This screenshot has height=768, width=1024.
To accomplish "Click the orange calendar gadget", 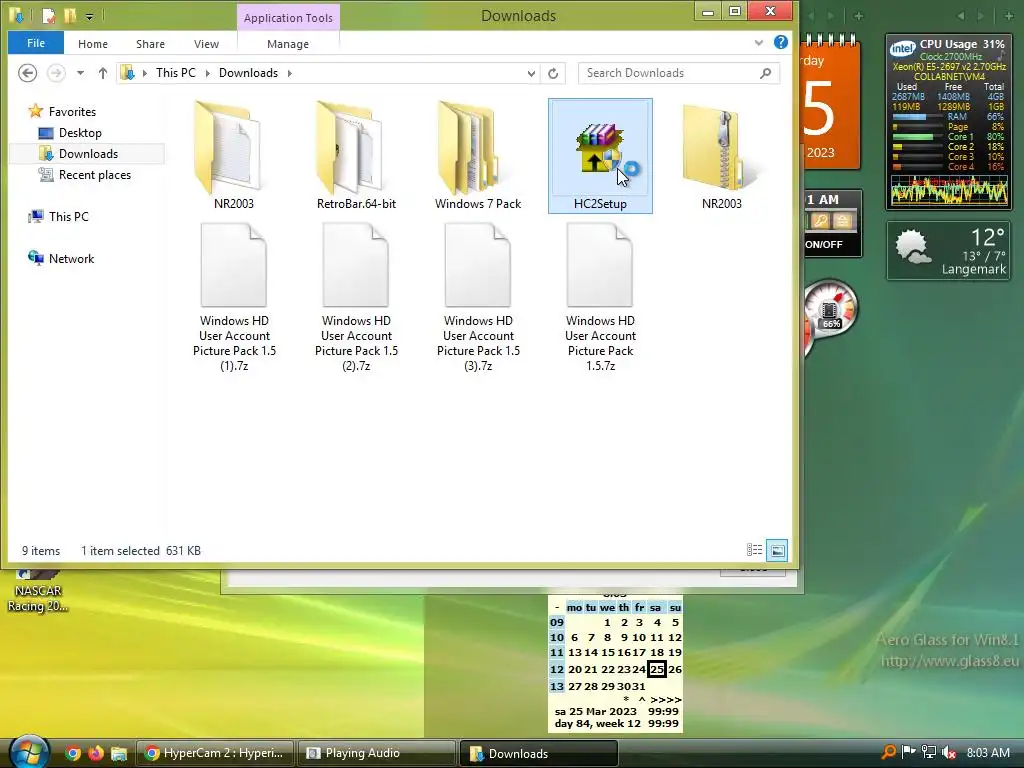I will tap(831, 103).
